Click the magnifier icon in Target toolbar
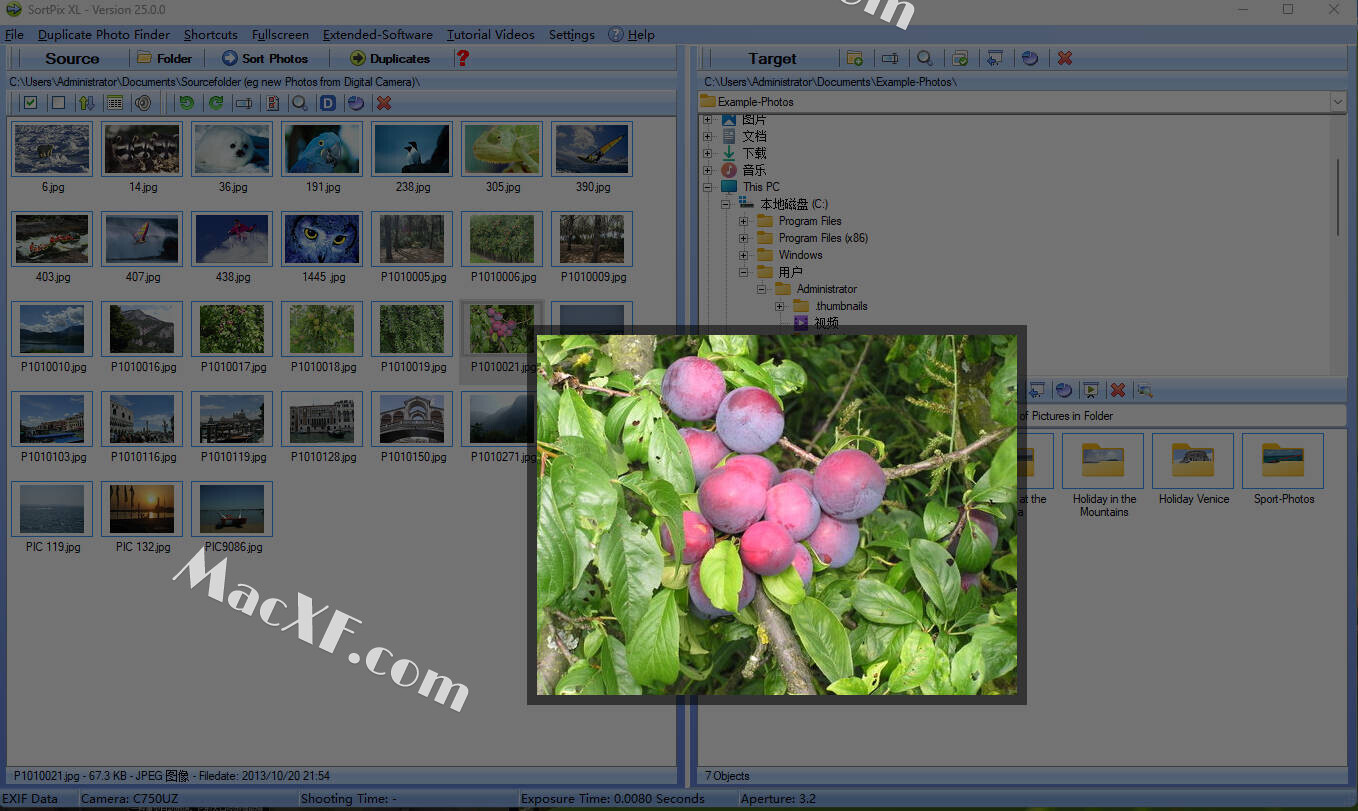Viewport: 1358px width, 811px height. coord(925,58)
